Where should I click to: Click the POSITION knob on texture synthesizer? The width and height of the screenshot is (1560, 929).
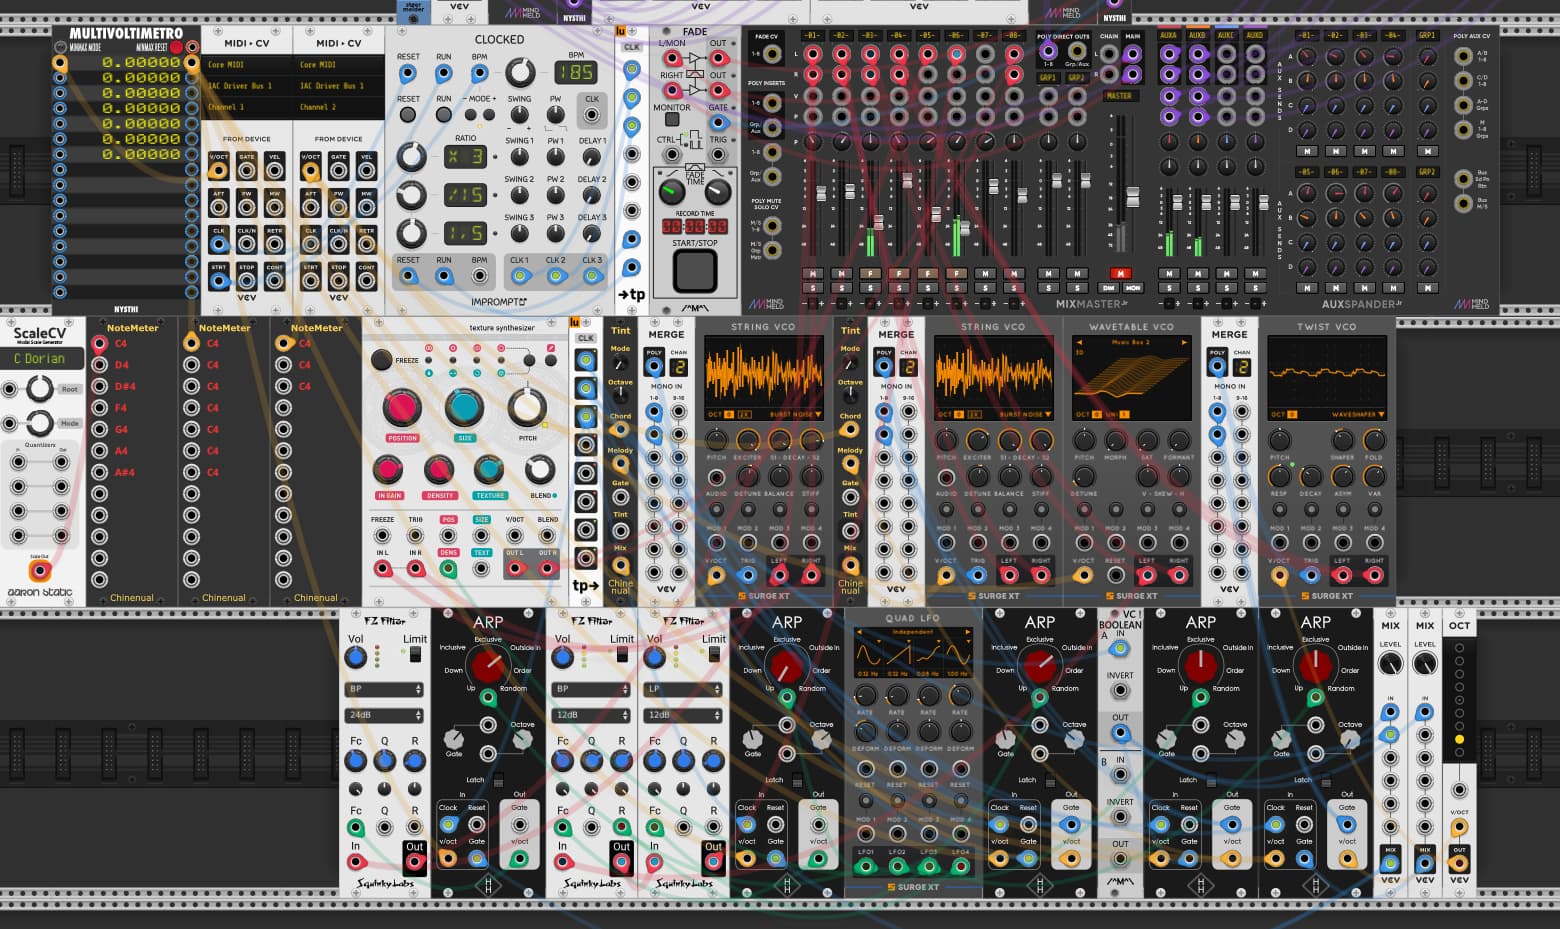click(x=402, y=408)
